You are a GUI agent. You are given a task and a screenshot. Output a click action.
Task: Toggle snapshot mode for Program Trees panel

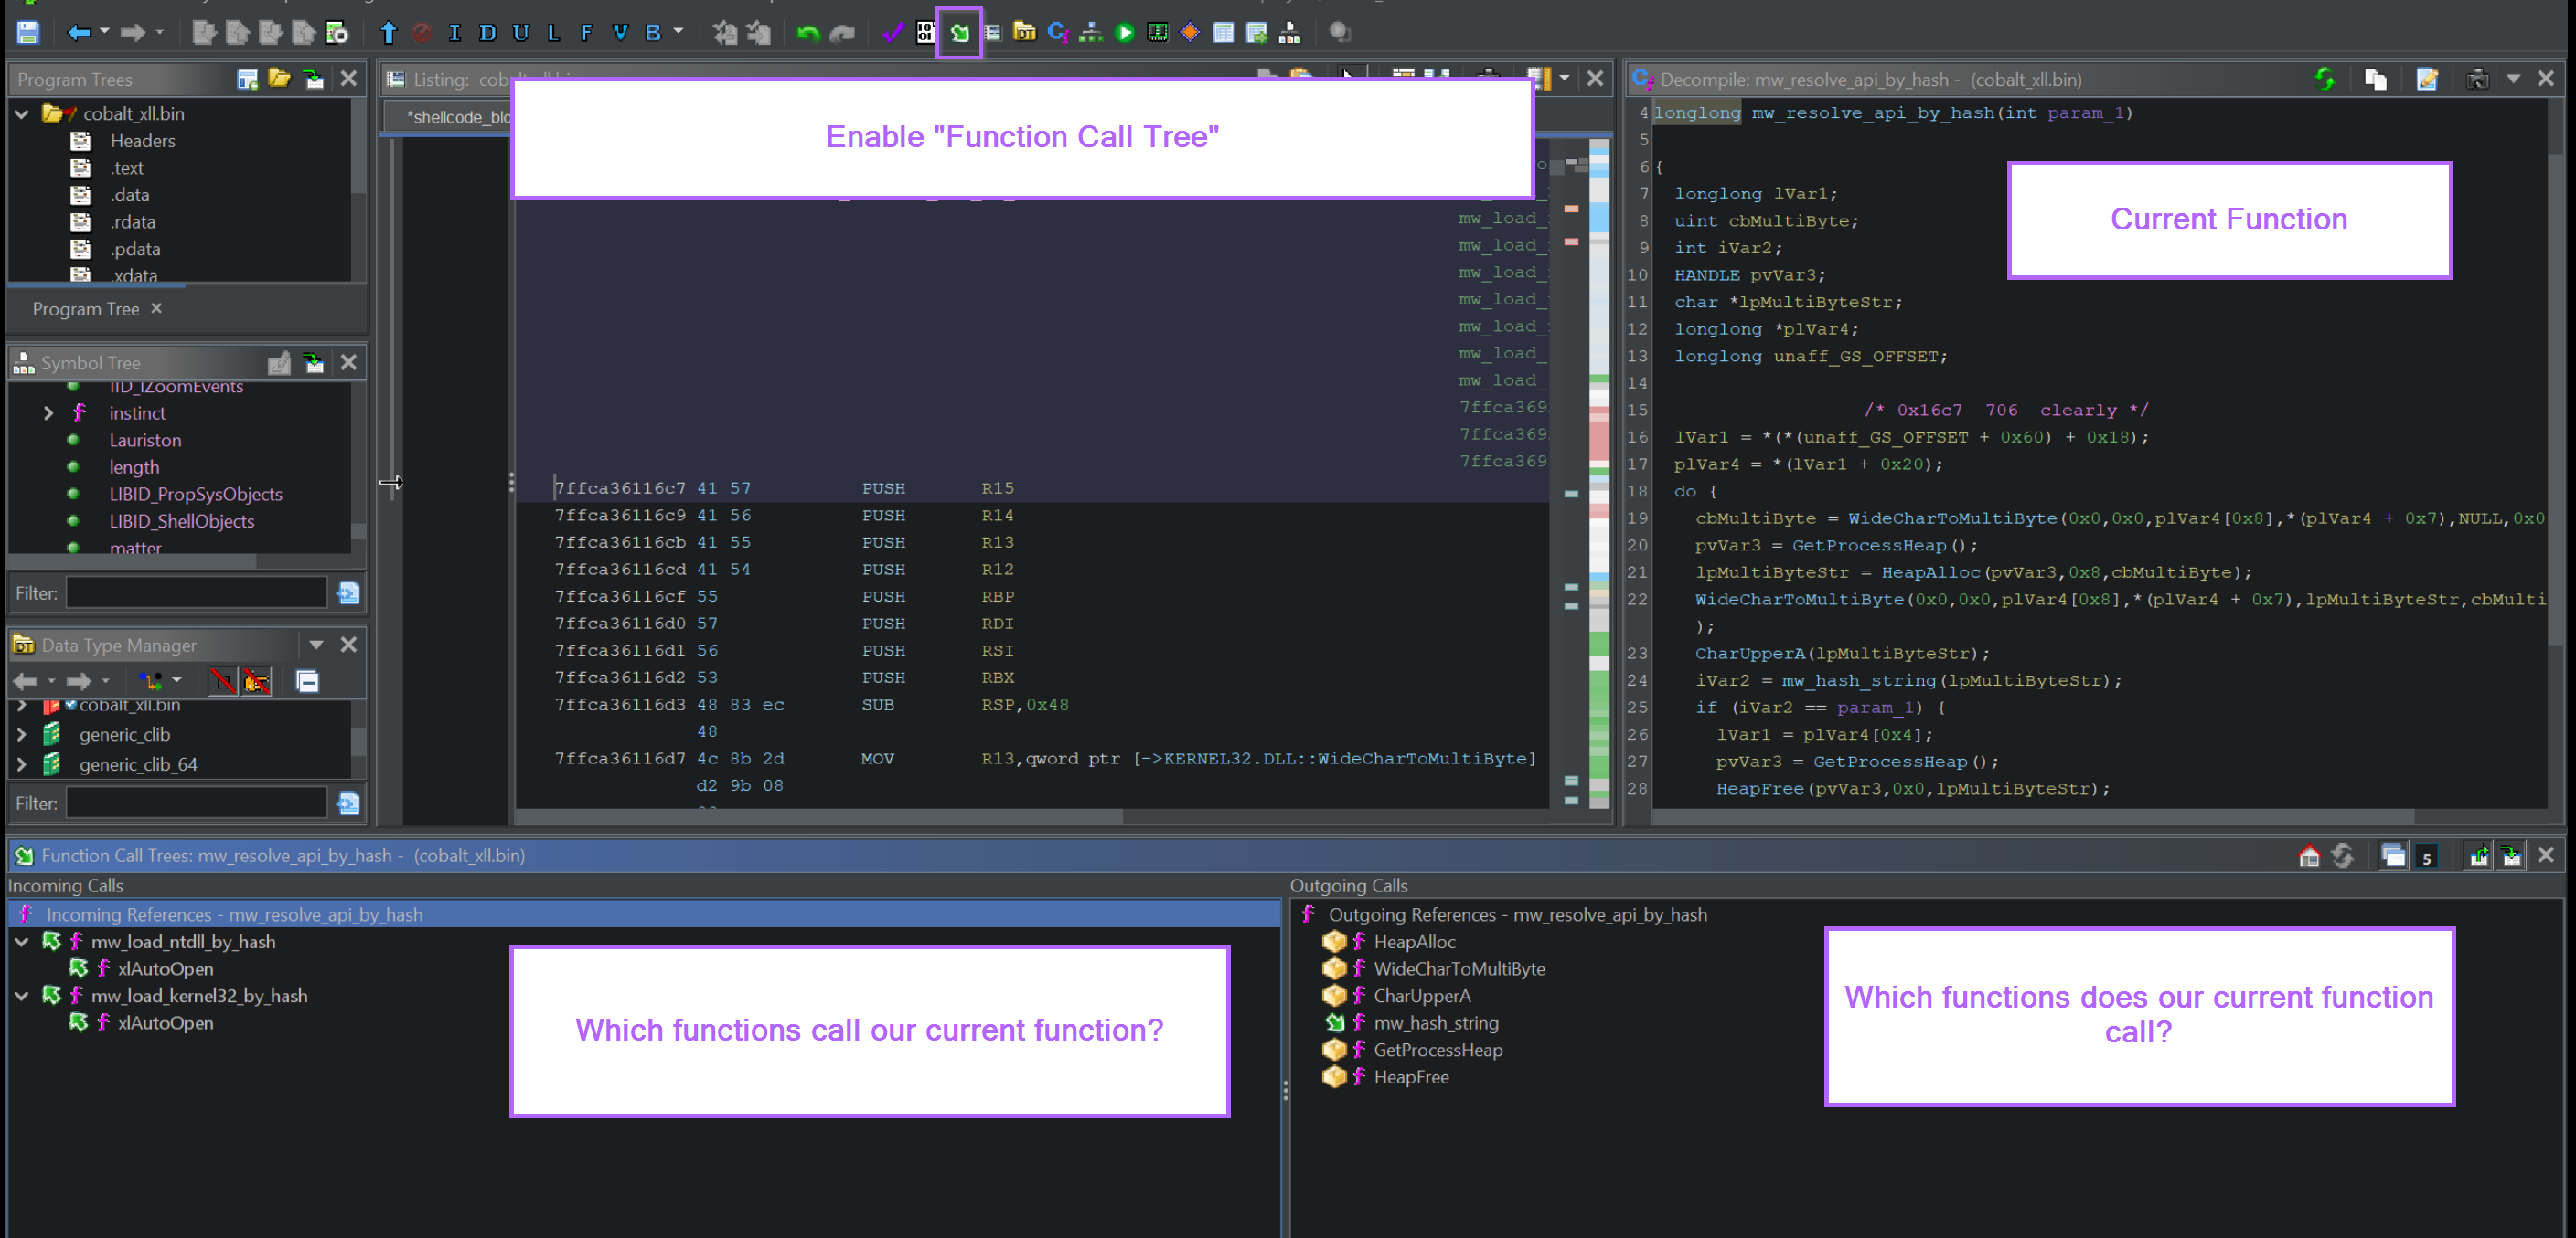(313, 79)
